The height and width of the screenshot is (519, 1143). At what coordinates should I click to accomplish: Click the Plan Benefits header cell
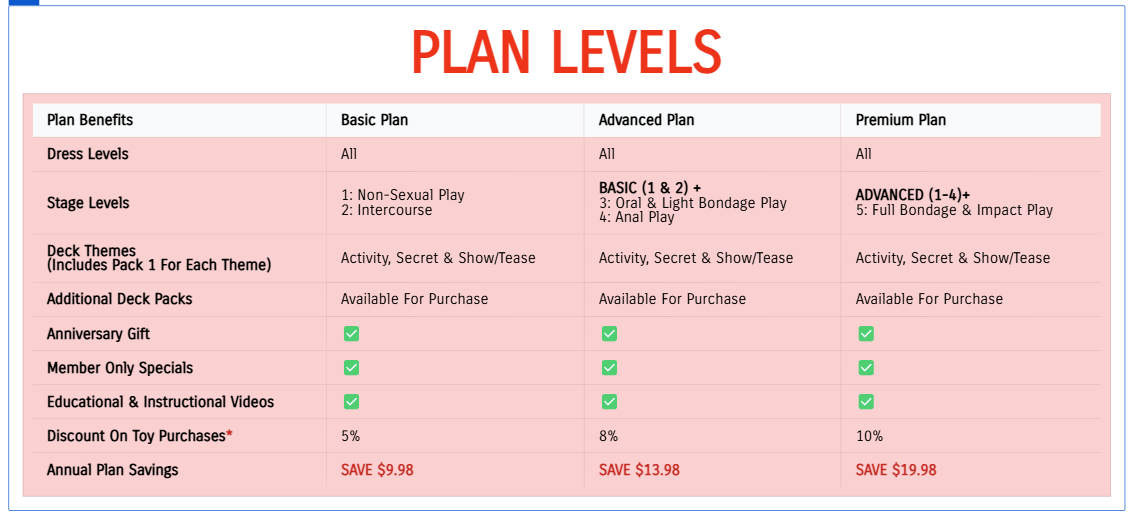tap(90, 120)
